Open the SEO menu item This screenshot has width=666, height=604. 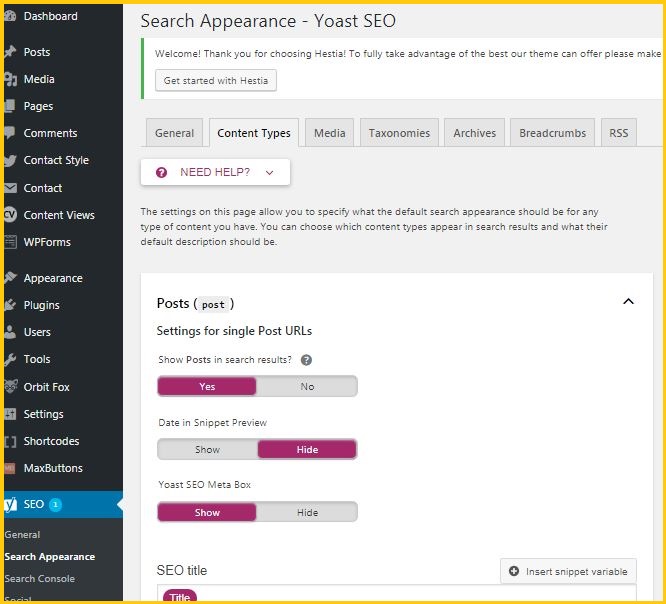[x=63, y=504]
